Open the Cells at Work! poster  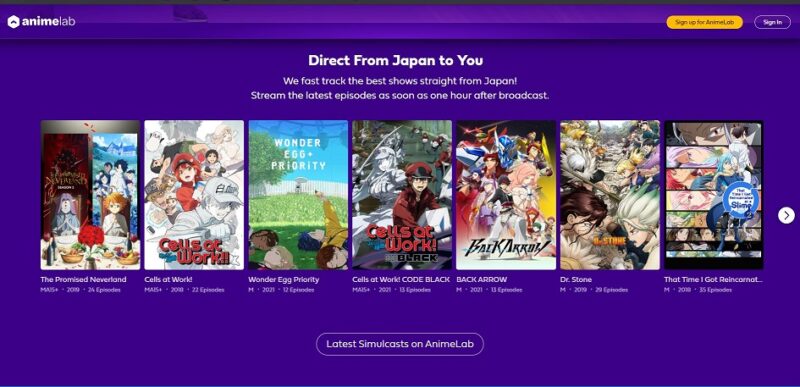coord(194,195)
